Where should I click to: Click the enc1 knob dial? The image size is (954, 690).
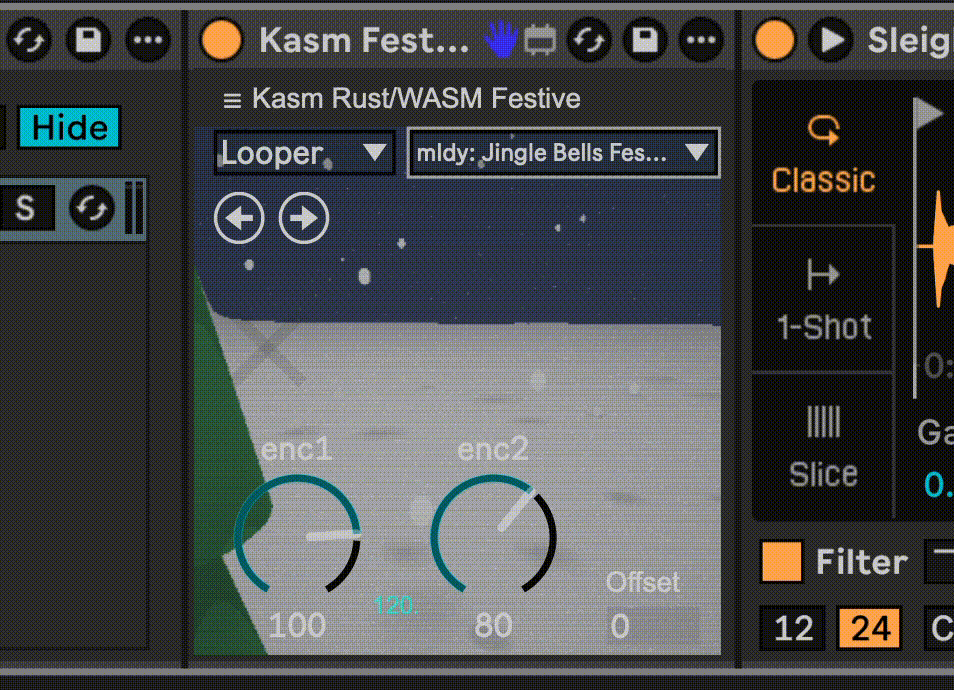click(x=297, y=536)
